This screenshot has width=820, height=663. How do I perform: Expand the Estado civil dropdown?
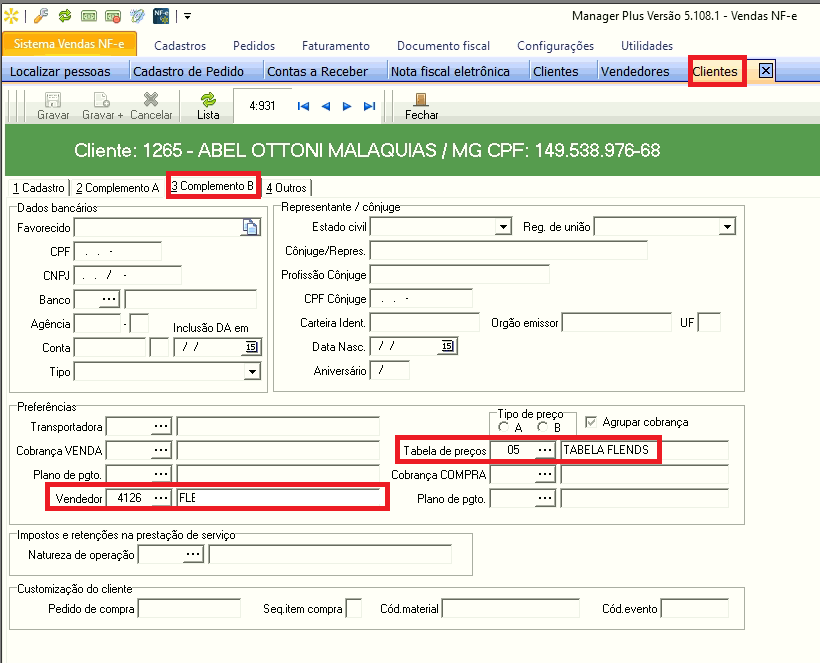tap(503, 227)
